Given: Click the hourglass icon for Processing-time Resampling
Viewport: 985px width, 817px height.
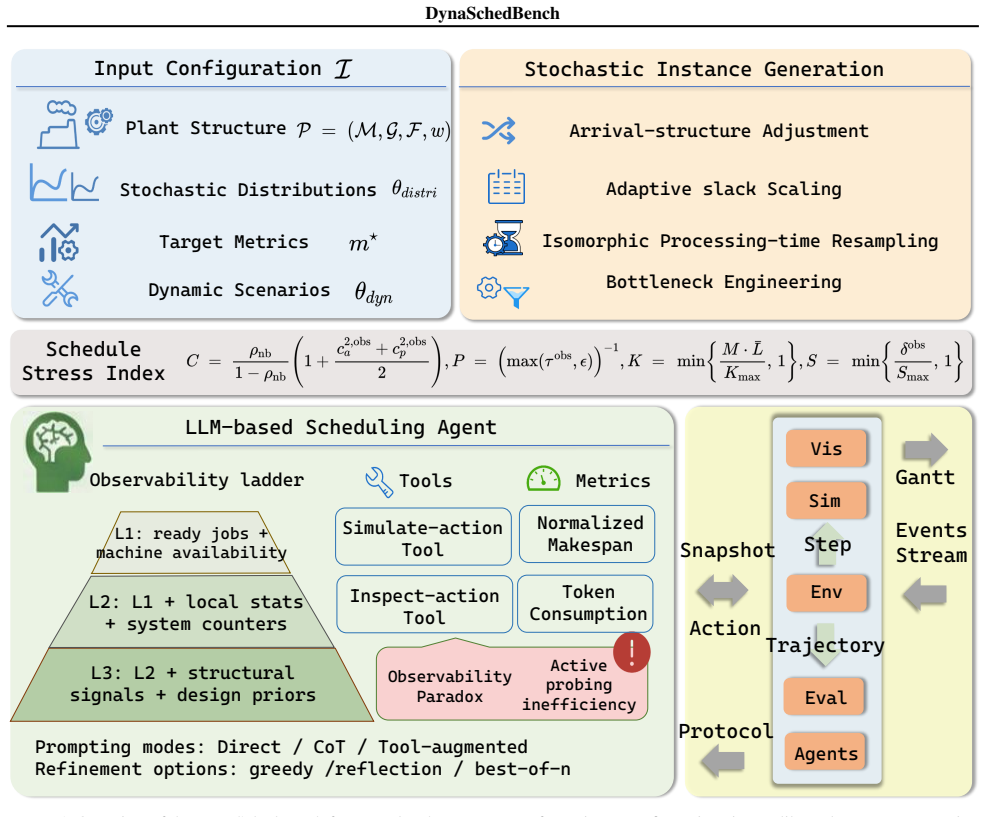Looking at the screenshot, I should click(504, 237).
